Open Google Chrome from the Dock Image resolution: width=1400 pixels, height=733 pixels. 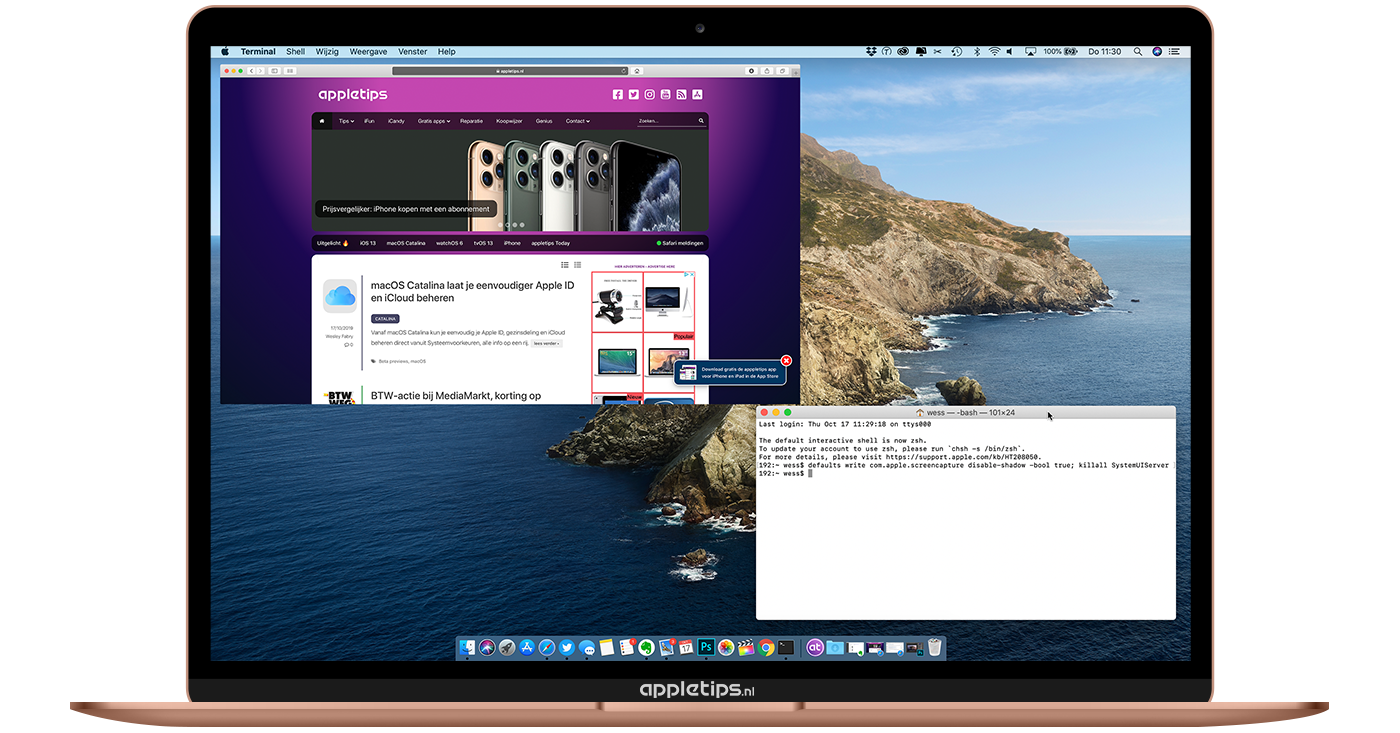click(x=766, y=648)
